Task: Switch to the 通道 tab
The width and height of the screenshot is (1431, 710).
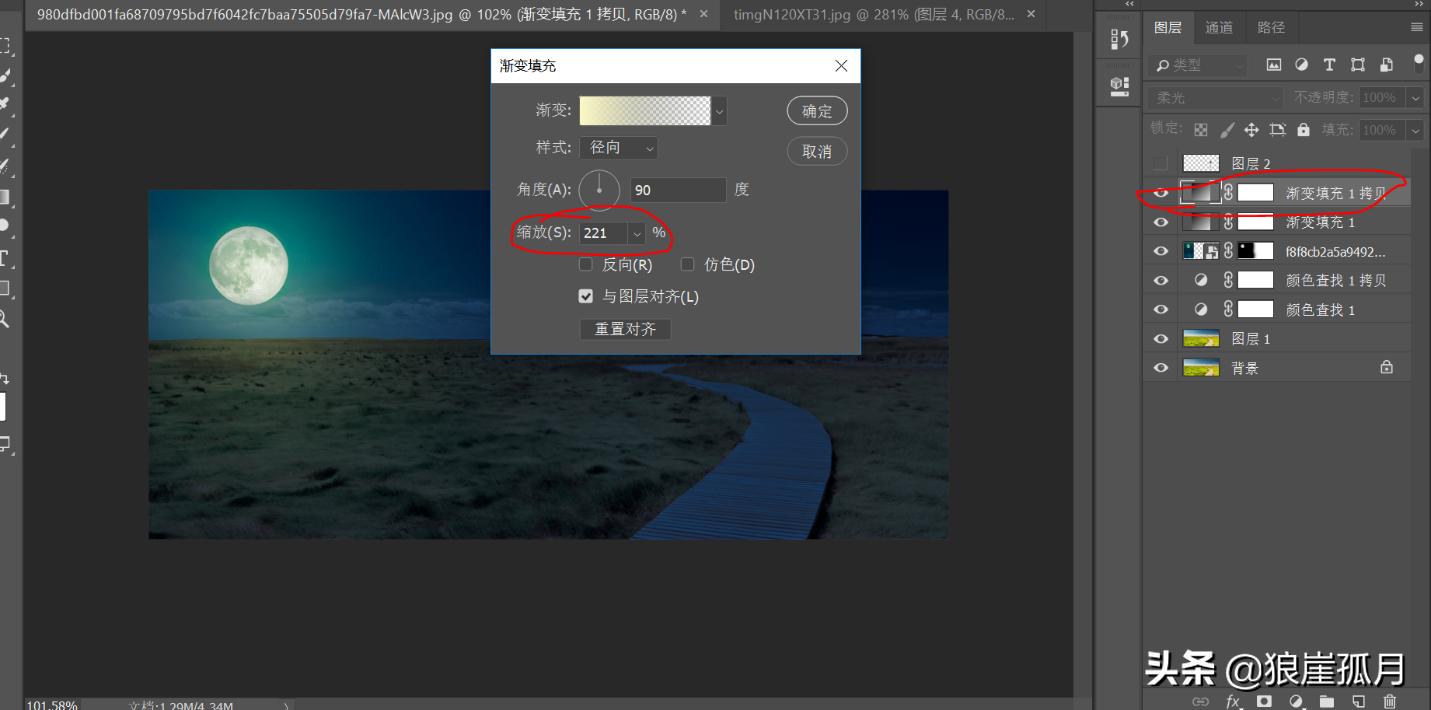Action: [x=1219, y=27]
